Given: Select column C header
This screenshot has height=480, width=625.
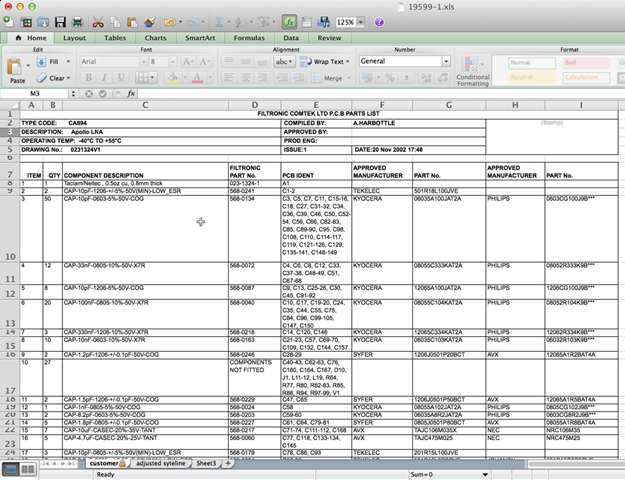Looking at the screenshot, I should tap(145, 105).
